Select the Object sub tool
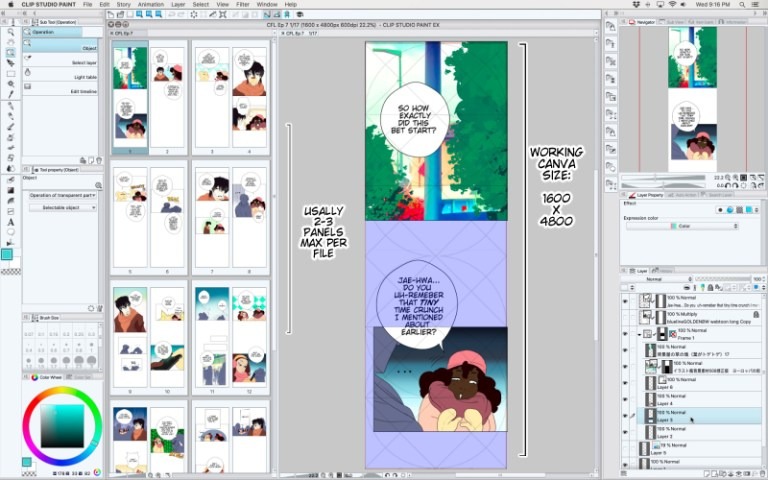The height and width of the screenshot is (480, 768). (60, 45)
